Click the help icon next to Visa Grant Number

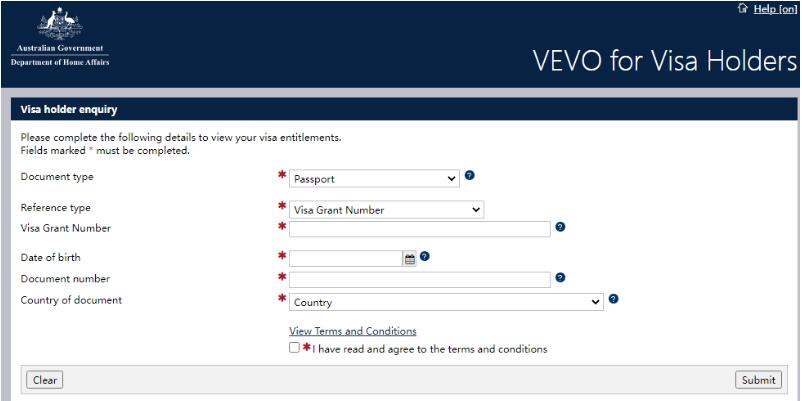click(560, 227)
